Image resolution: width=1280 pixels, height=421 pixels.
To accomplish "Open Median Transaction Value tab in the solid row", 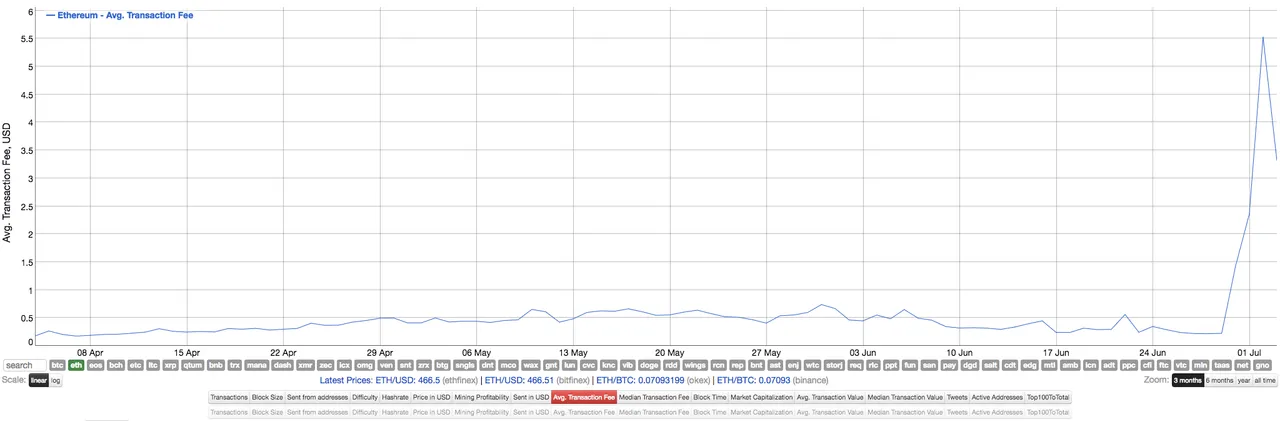I will coord(905,397).
